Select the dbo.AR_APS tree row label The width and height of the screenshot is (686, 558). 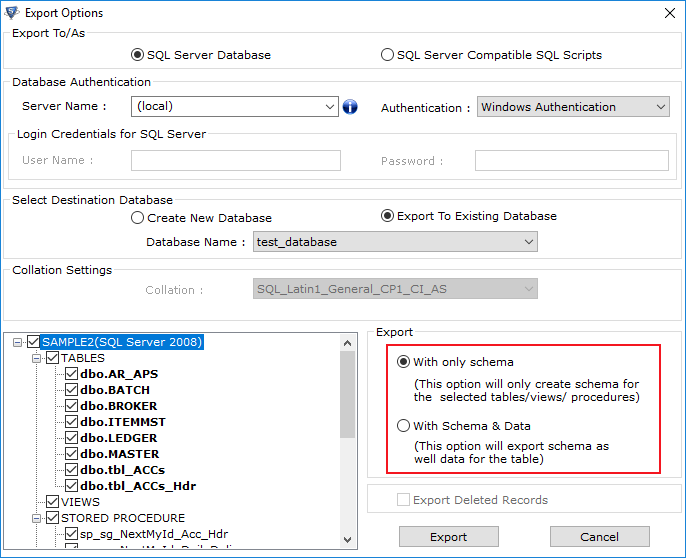[x=119, y=374]
